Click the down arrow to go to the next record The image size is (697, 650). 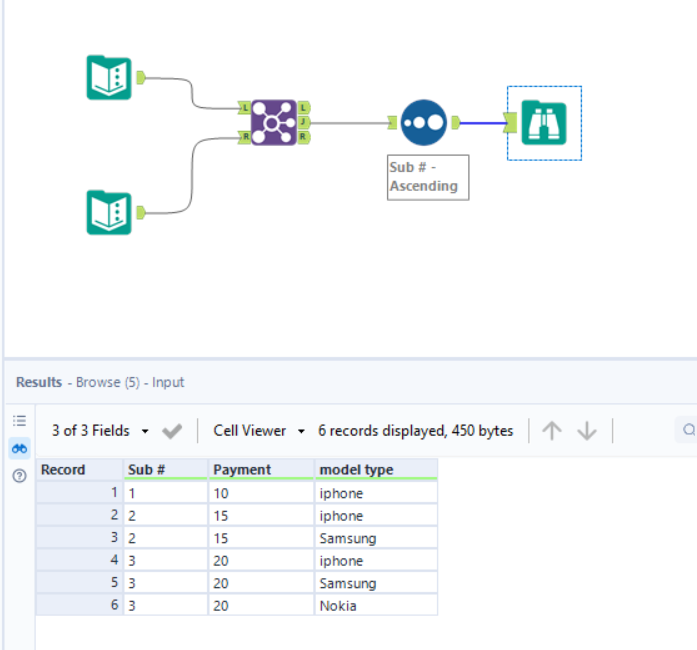tap(587, 431)
